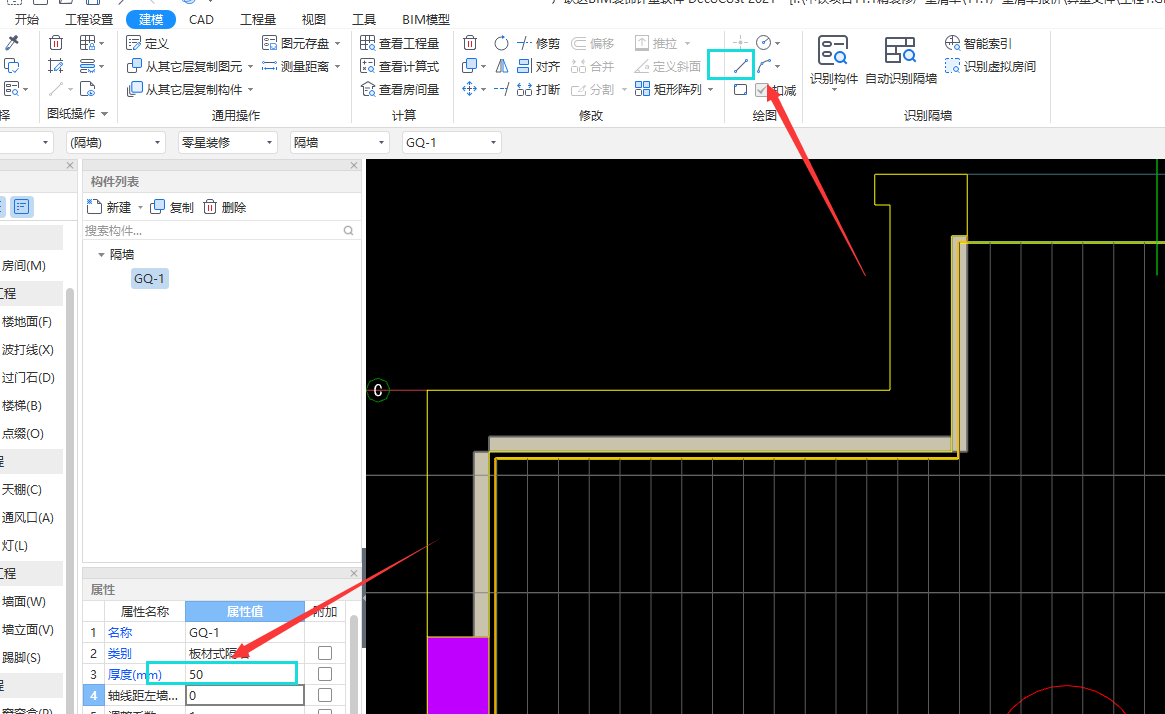Click the 轴线距左墙 value field
Image resolution: width=1165 pixels, height=714 pixels.
(244, 695)
